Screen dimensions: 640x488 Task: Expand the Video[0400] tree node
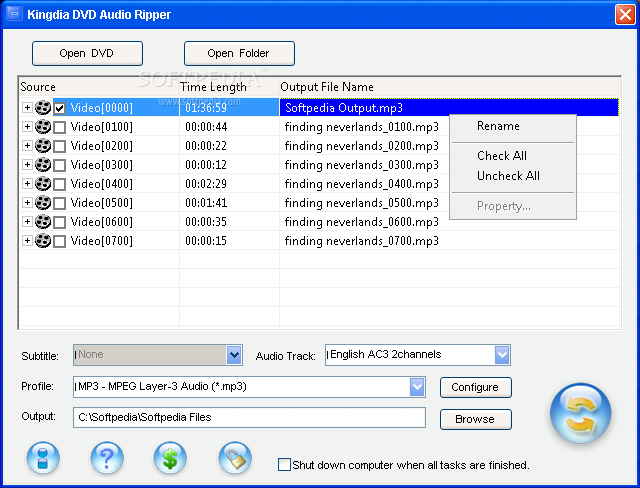[27, 183]
